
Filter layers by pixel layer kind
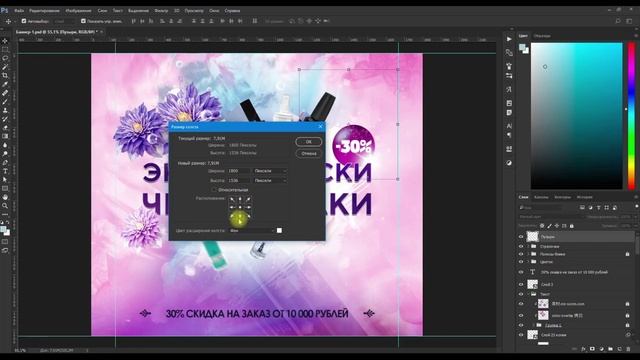pos(582,208)
